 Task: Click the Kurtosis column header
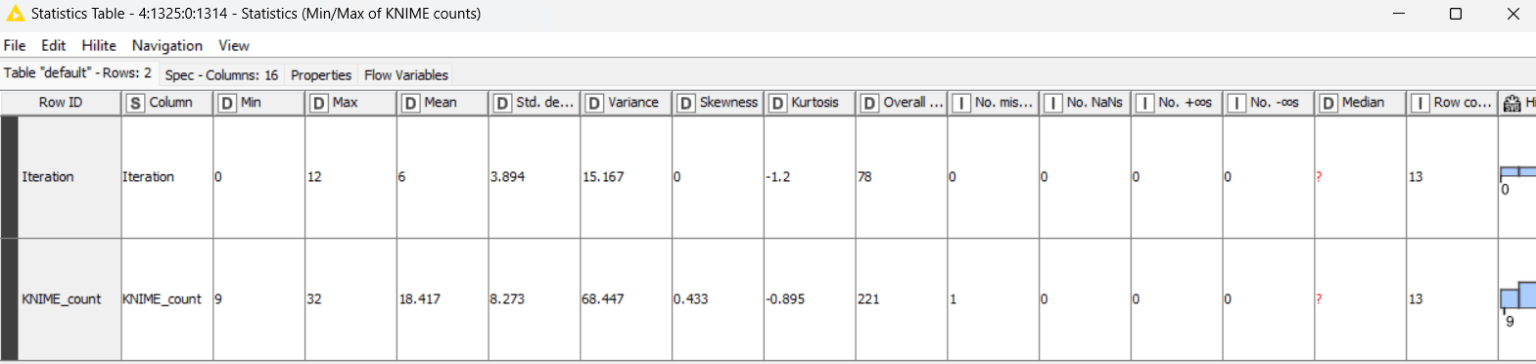pyautogui.click(x=809, y=102)
